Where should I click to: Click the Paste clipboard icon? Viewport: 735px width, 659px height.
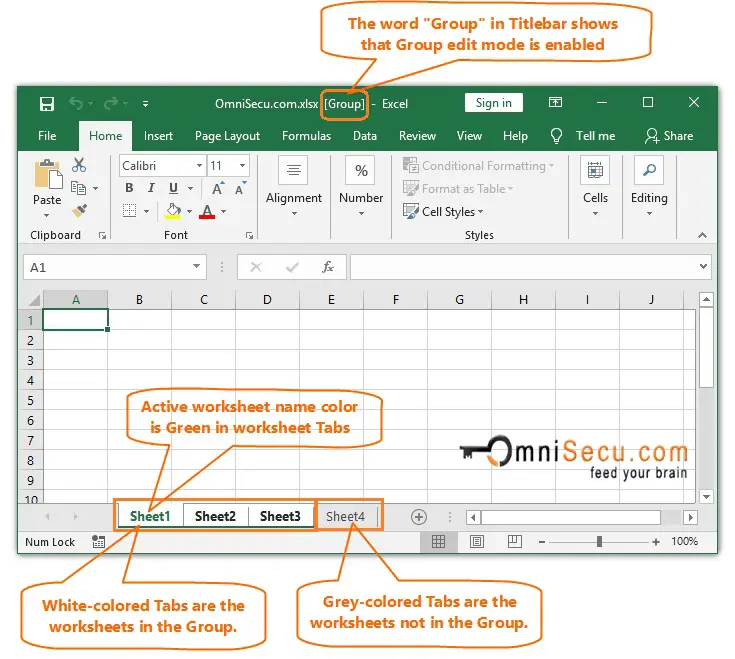pos(48,174)
